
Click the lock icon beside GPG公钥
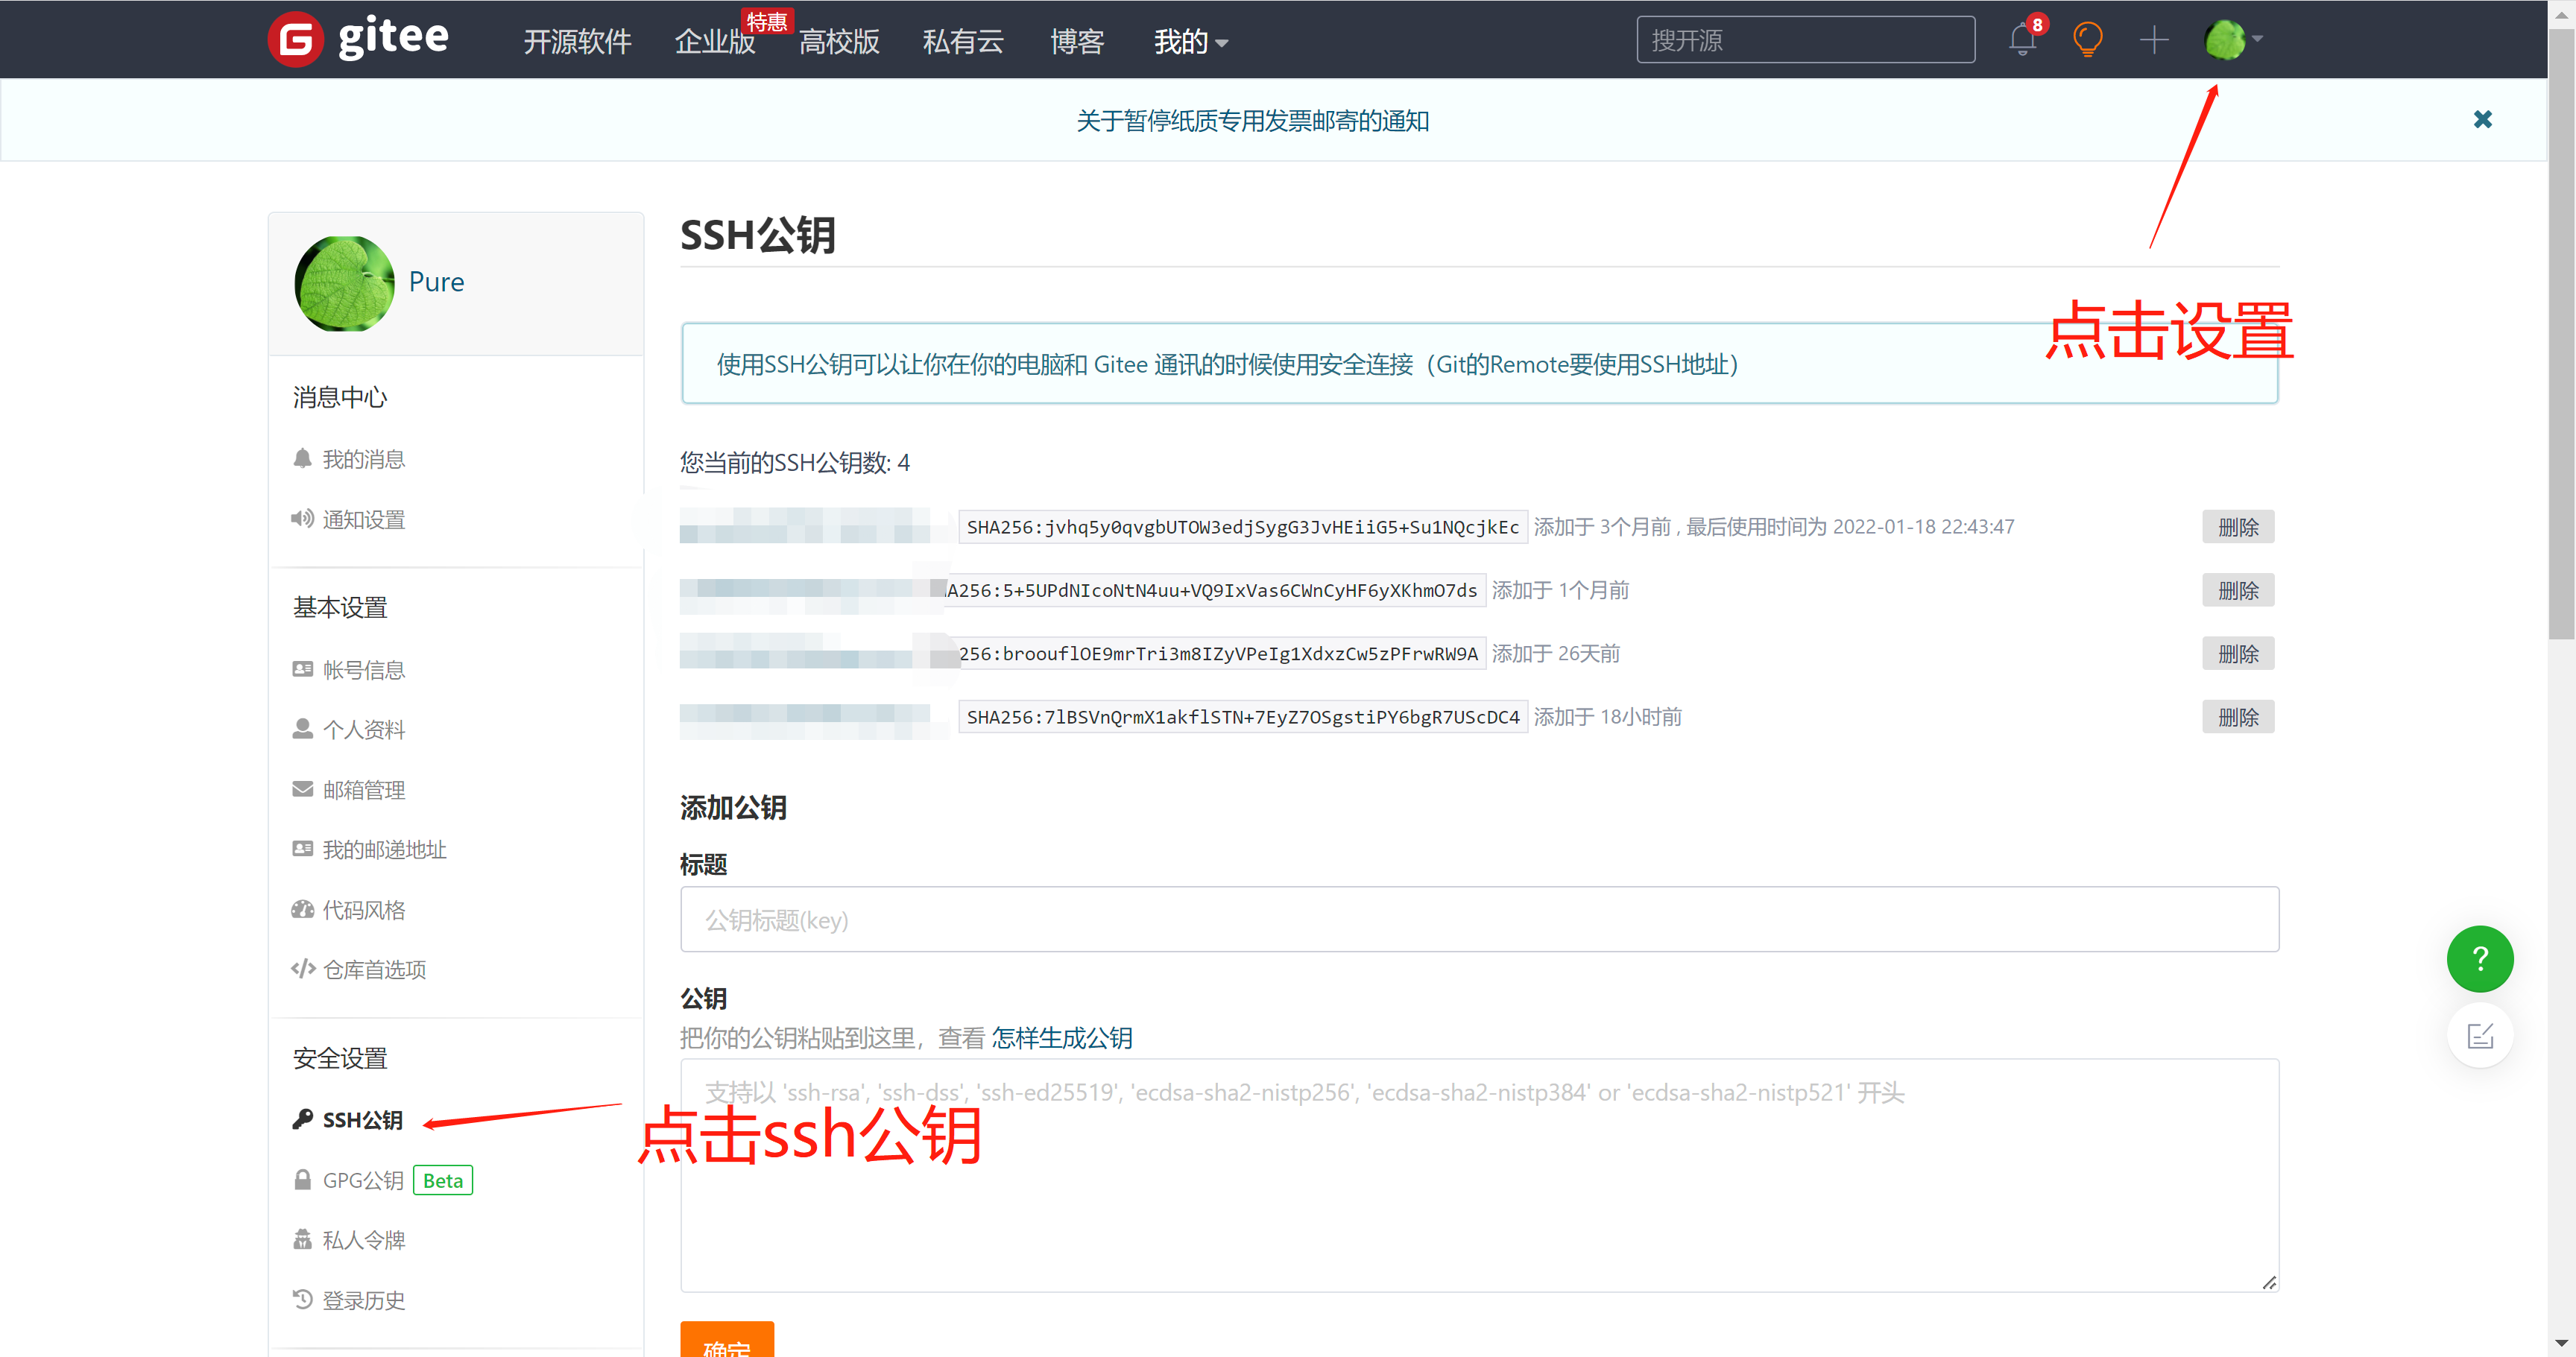(x=302, y=1179)
